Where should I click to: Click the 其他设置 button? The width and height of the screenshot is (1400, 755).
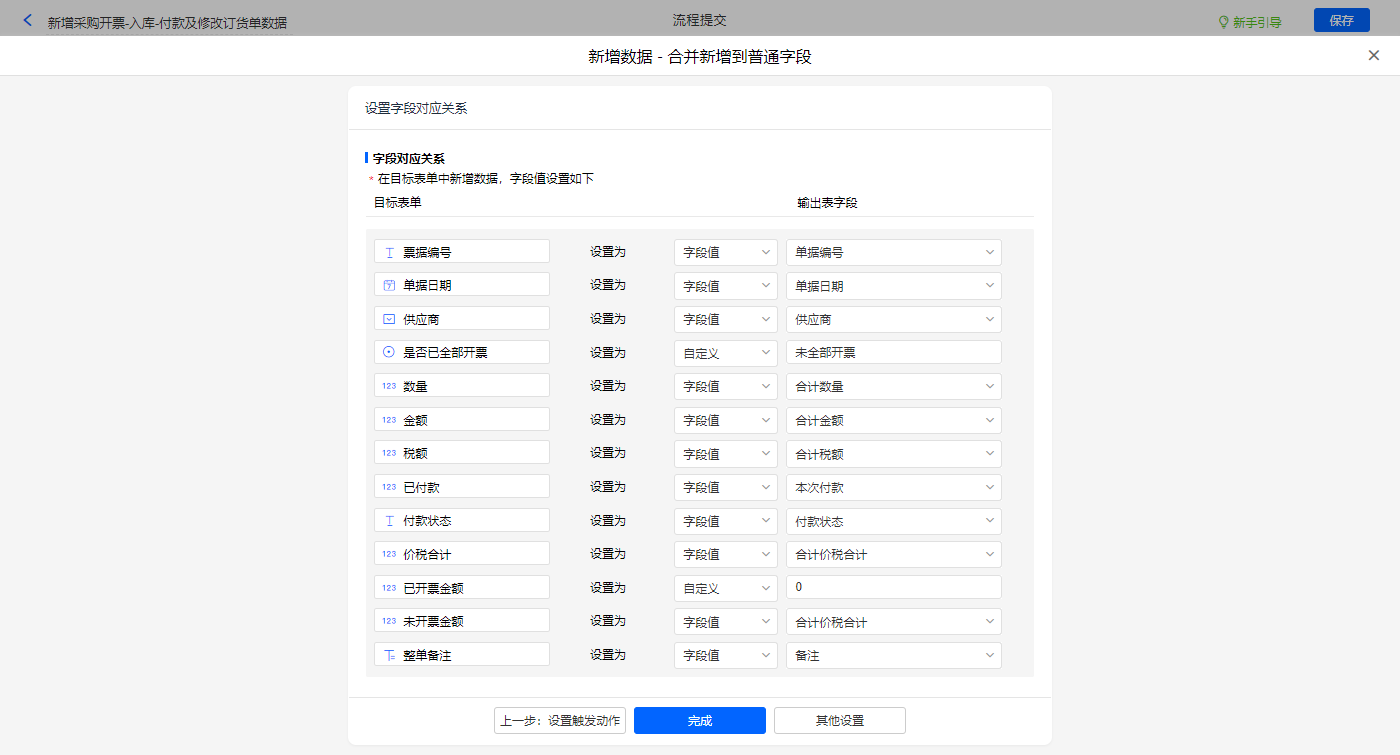[x=839, y=721]
